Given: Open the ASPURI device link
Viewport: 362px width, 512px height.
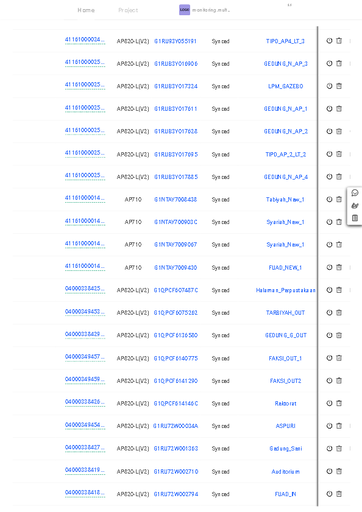Looking at the screenshot, I should [285, 426].
